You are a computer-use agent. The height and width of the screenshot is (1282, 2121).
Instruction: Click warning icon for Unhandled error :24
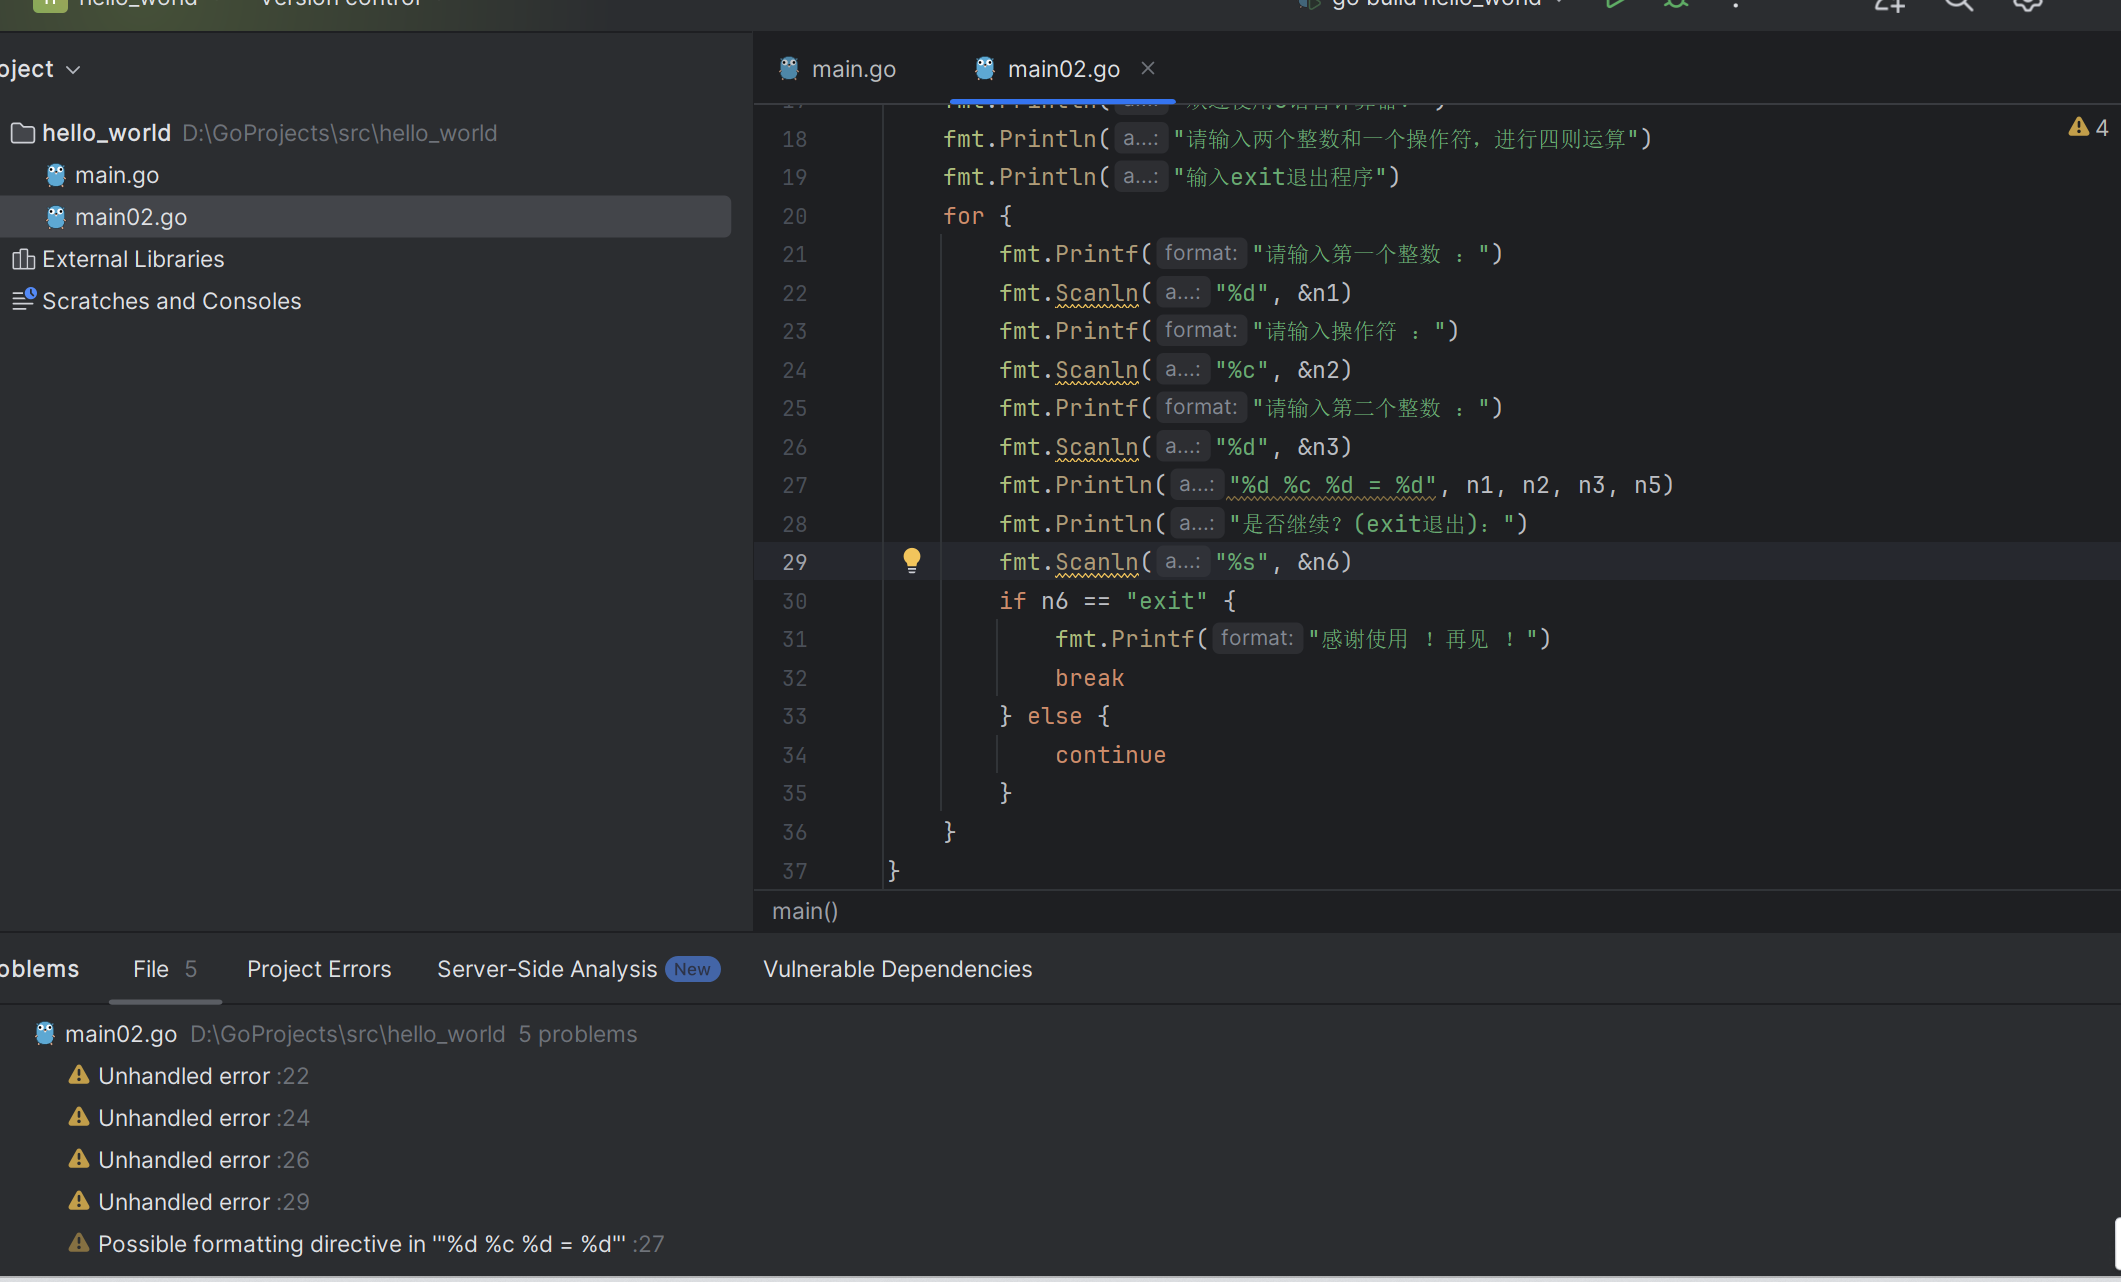click(x=78, y=1117)
